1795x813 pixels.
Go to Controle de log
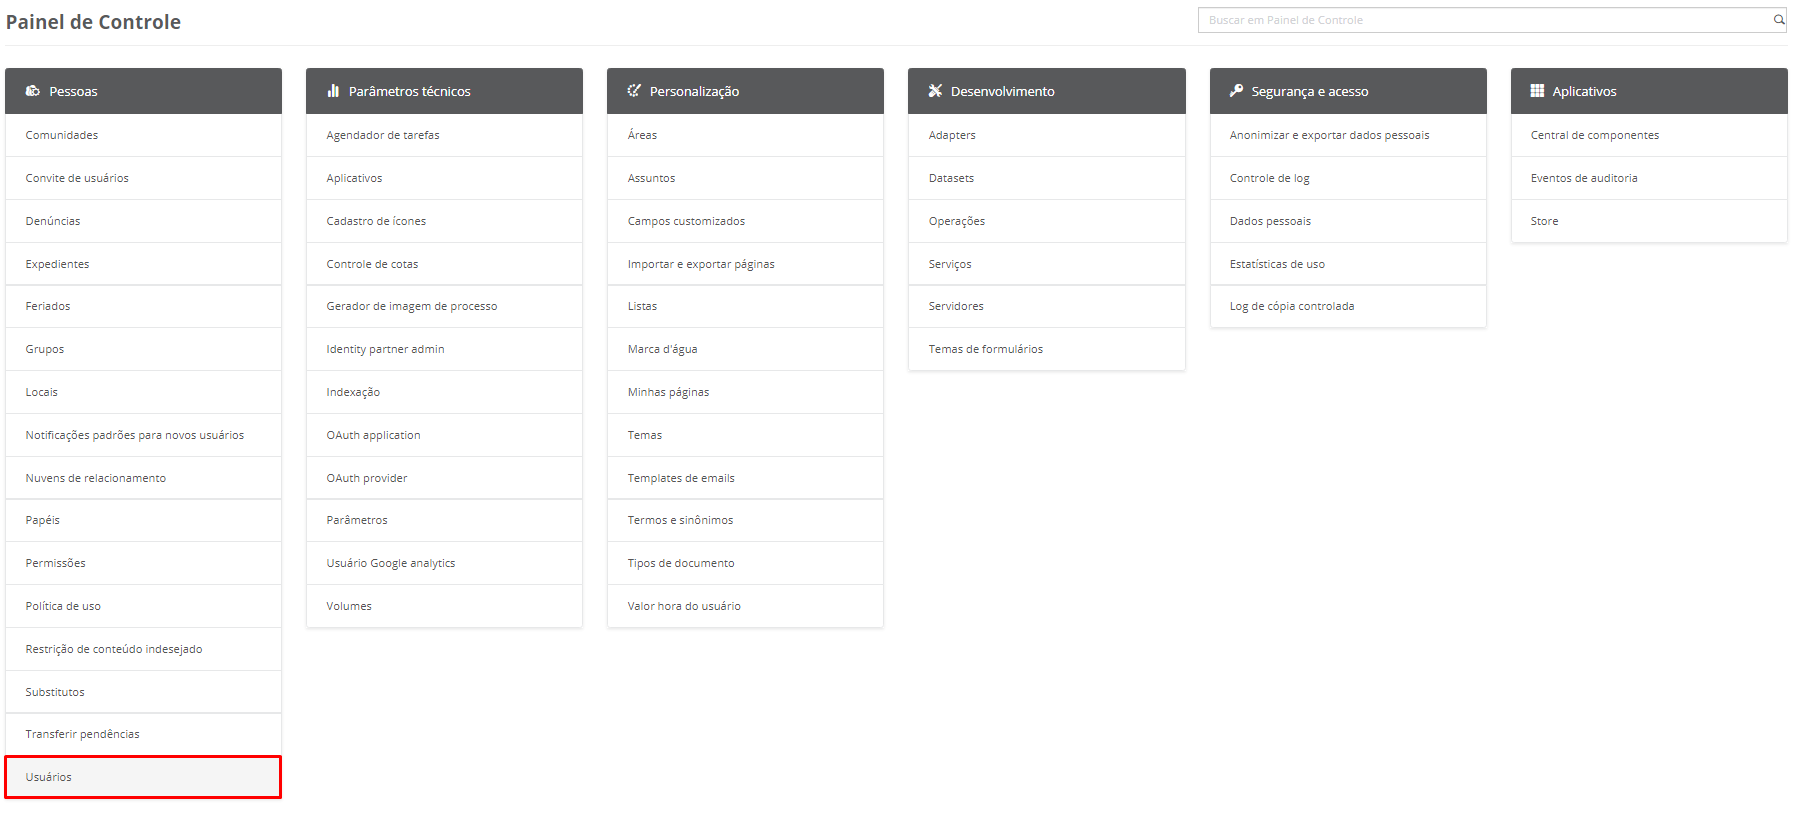1269,178
